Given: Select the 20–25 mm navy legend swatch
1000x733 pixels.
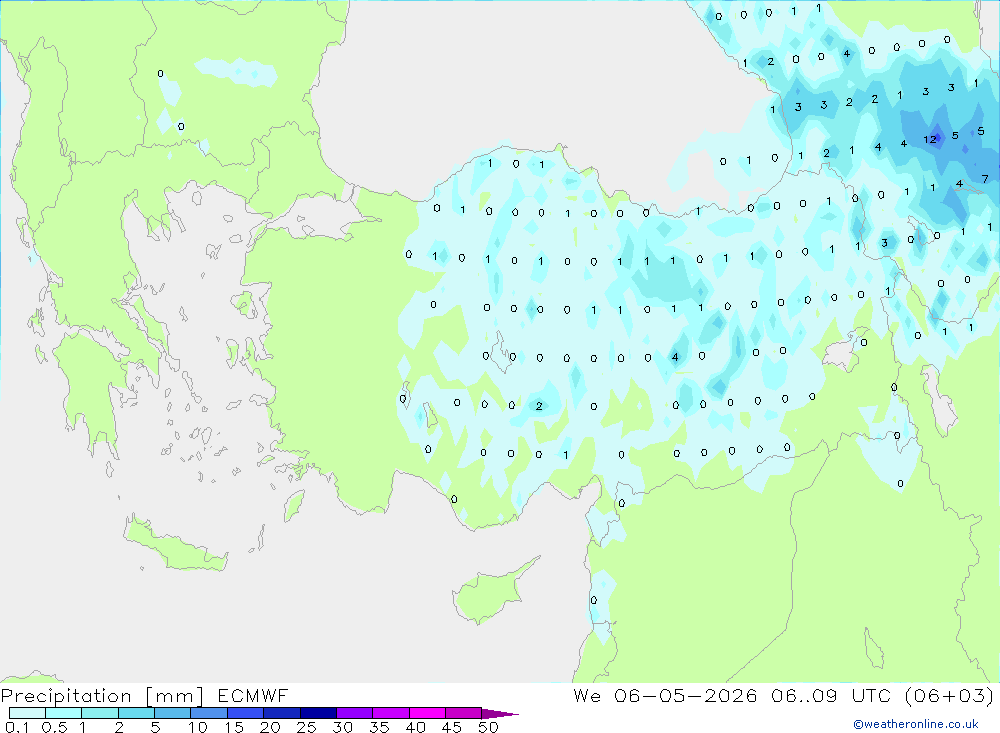Looking at the screenshot, I should pyautogui.click(x=282, y=713).
